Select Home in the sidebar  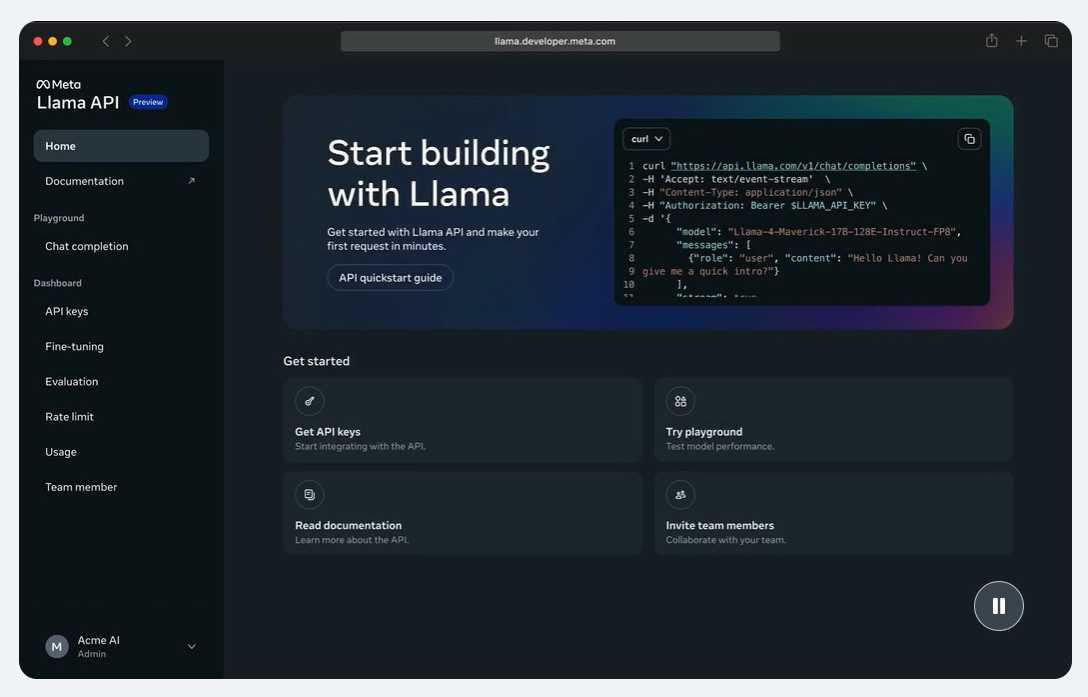pos(121,146)
